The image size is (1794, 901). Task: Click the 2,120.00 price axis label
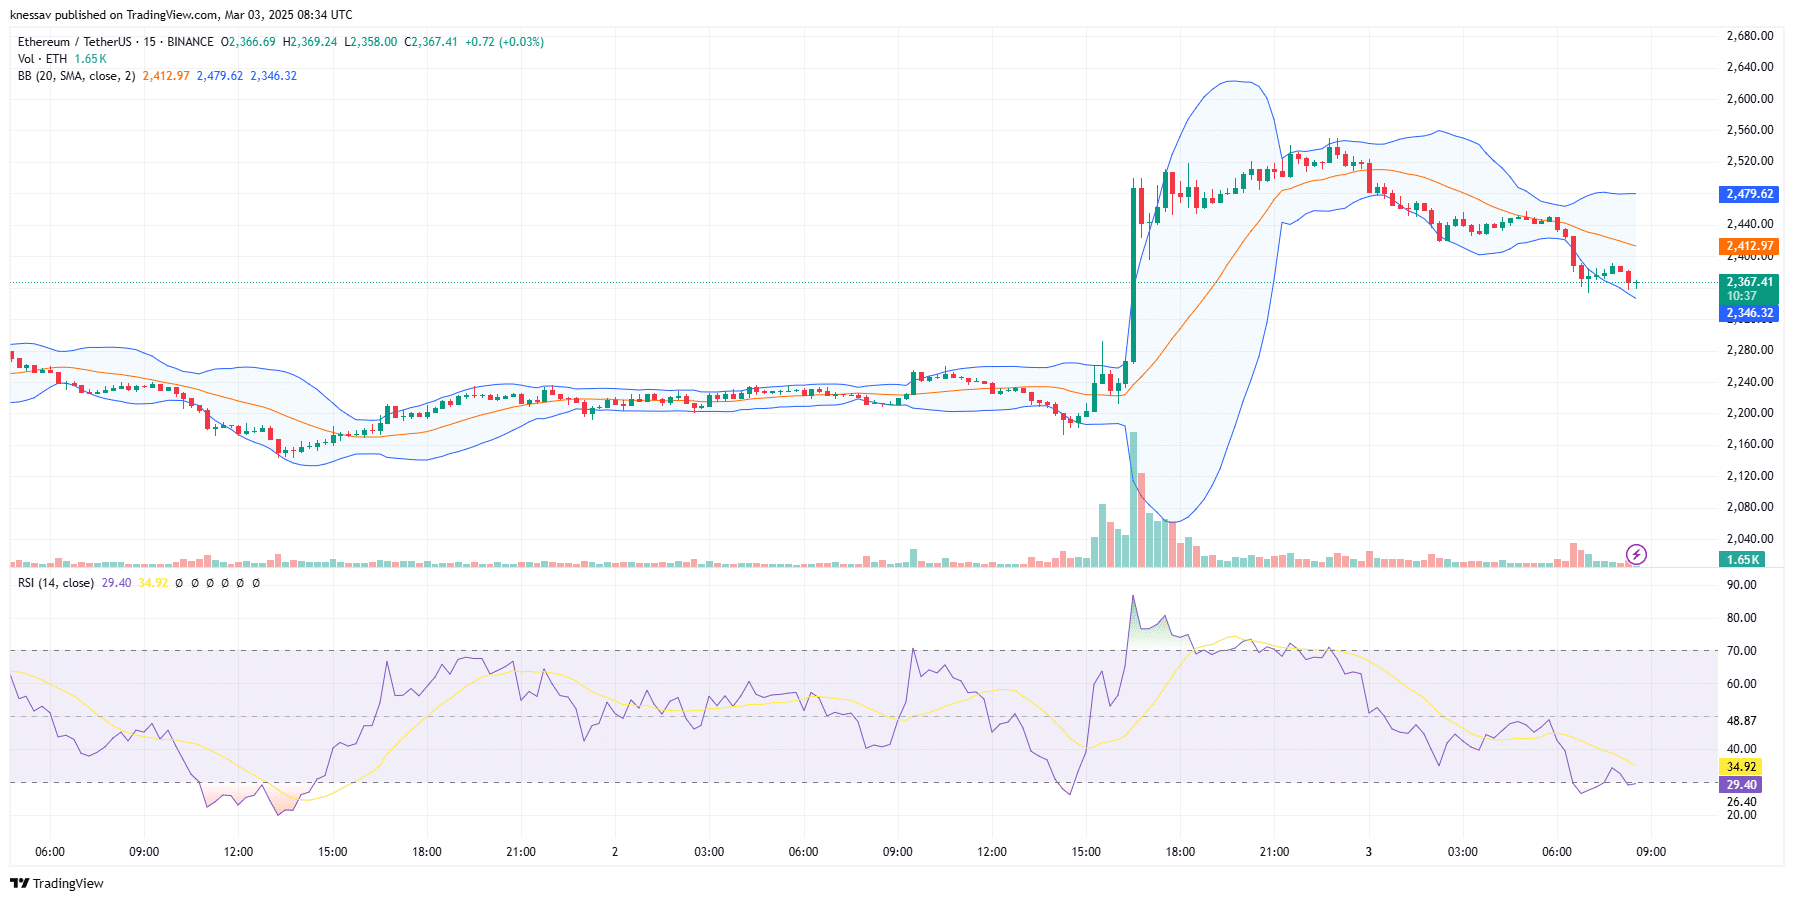tap(1750, 476)
